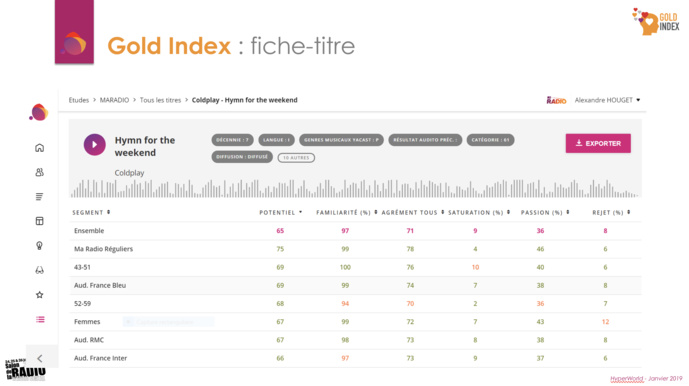Click the Ma Radio logo in header

coord(556,100)
